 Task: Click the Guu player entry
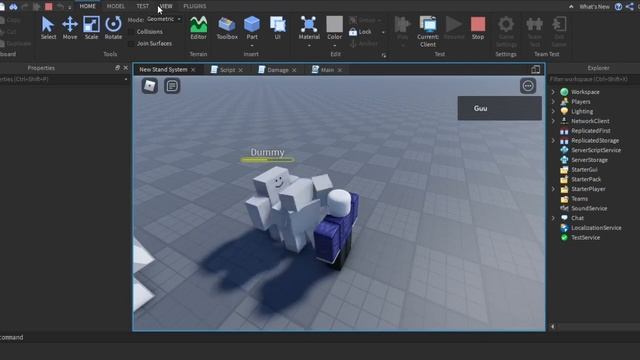[x=500, y=108]
